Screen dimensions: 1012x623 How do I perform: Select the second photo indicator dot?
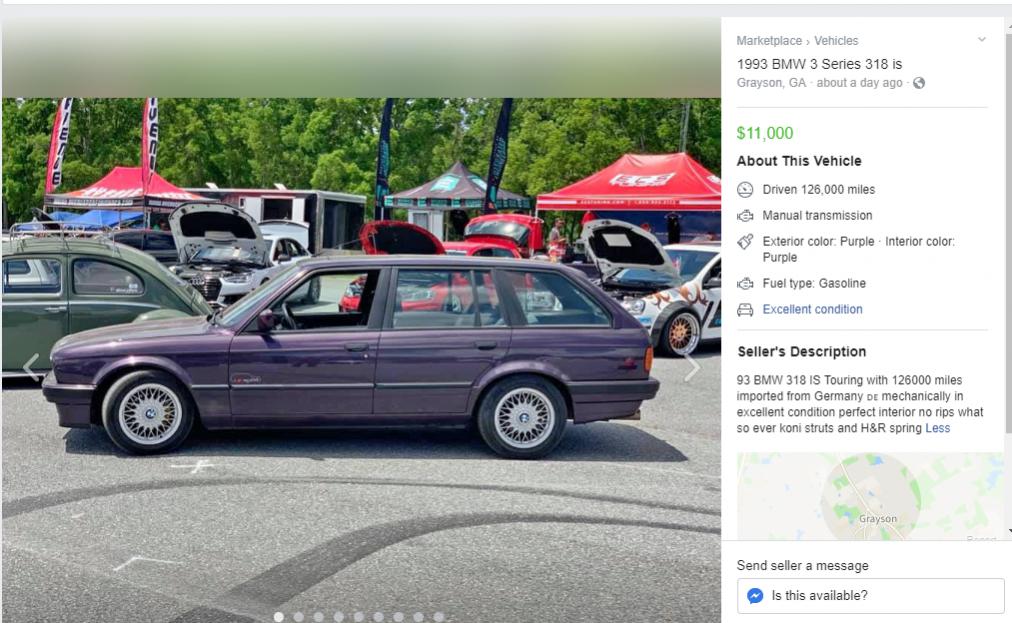(x=298, y=617)
